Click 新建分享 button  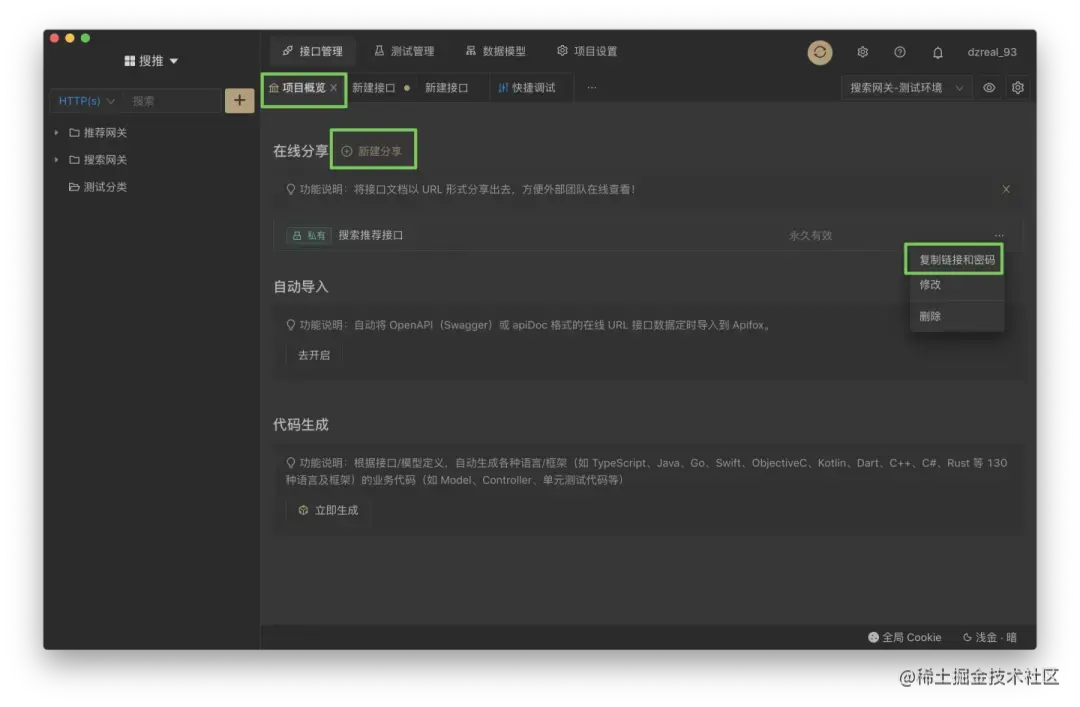click(373, 151)
